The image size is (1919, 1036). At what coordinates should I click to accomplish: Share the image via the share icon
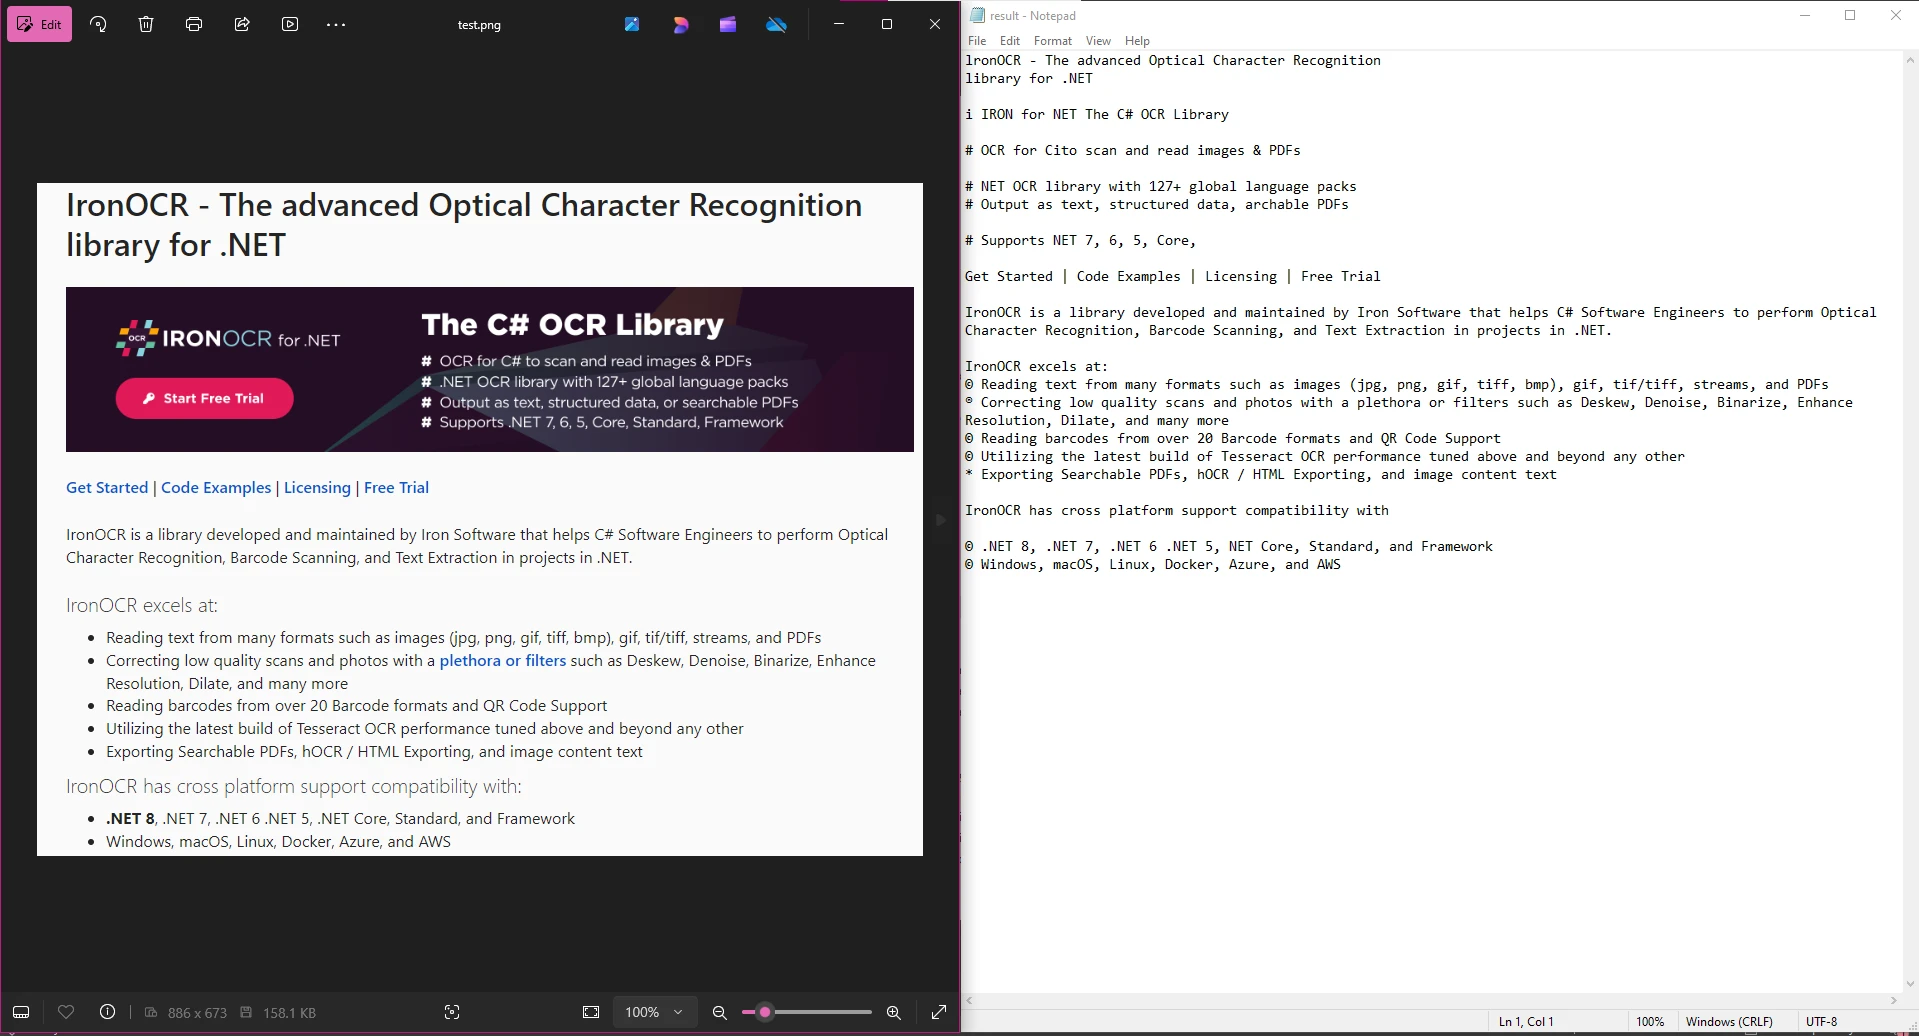click(x=242, y=24)
